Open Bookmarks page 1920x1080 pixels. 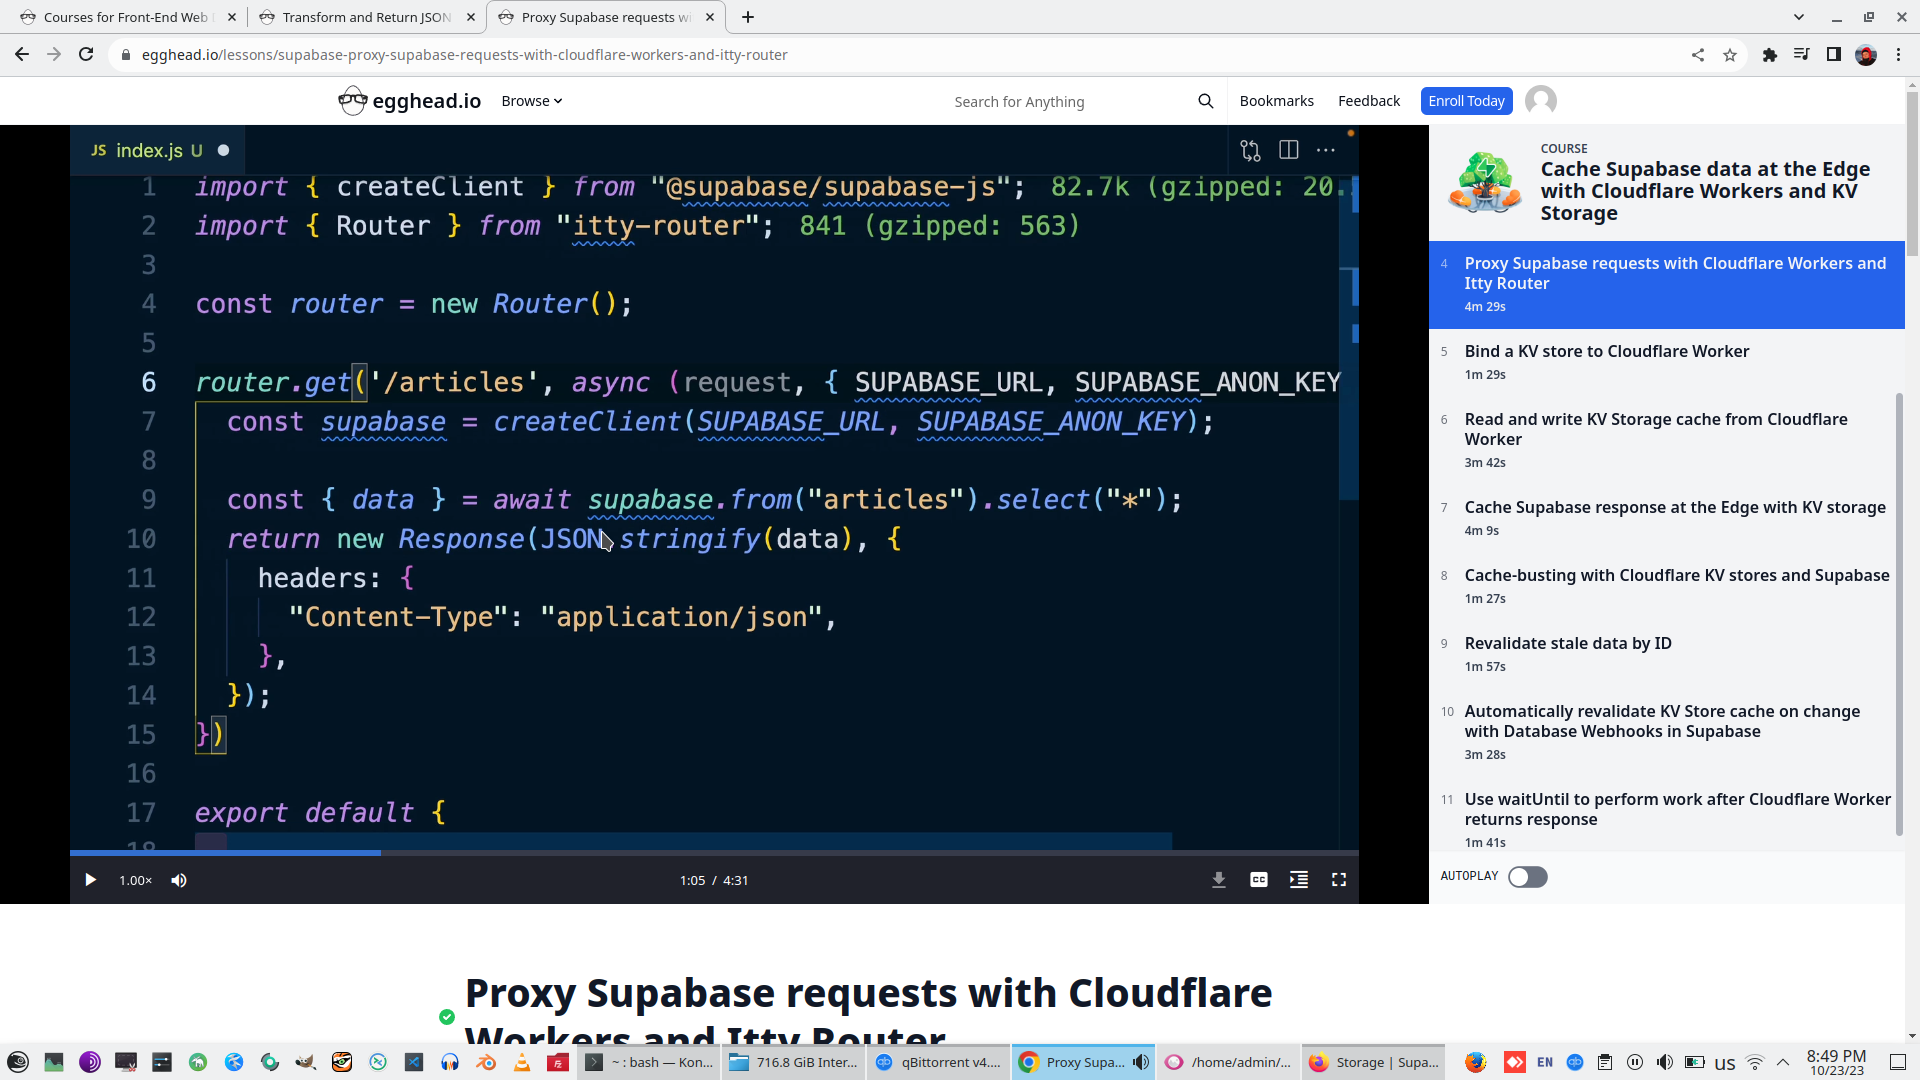pos(1276,101)
